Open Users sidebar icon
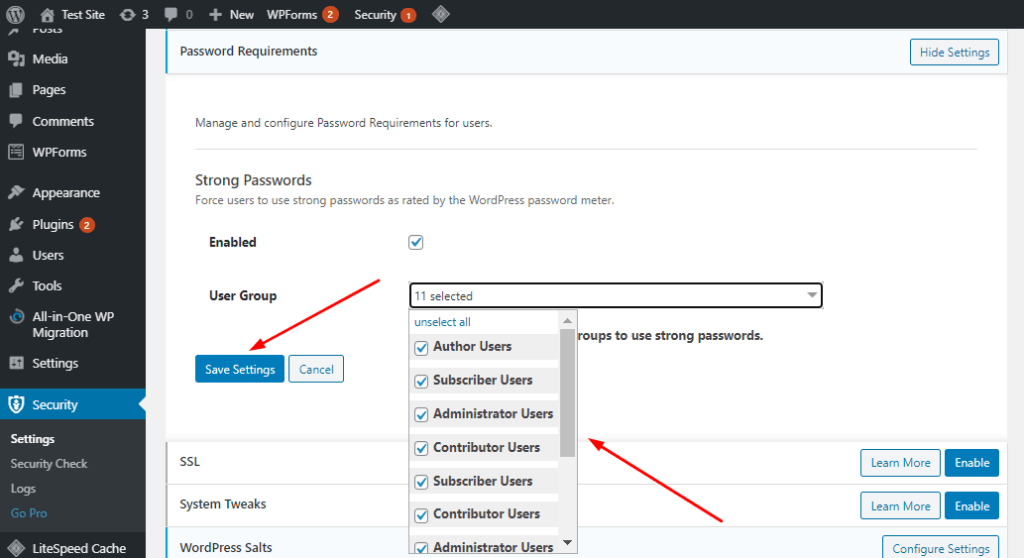The width and height of the screenshot is (1024, 558). (x=16, y=255)
